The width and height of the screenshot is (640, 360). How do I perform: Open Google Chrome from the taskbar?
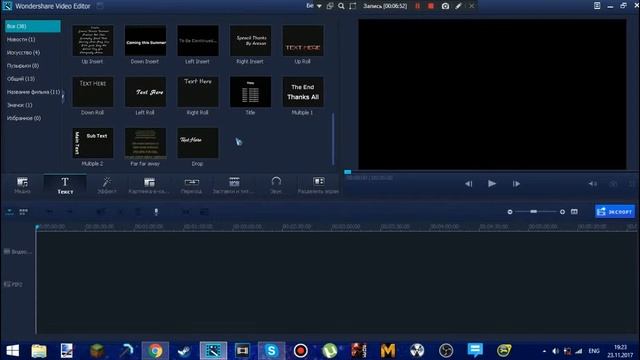(x=155, y=351)
